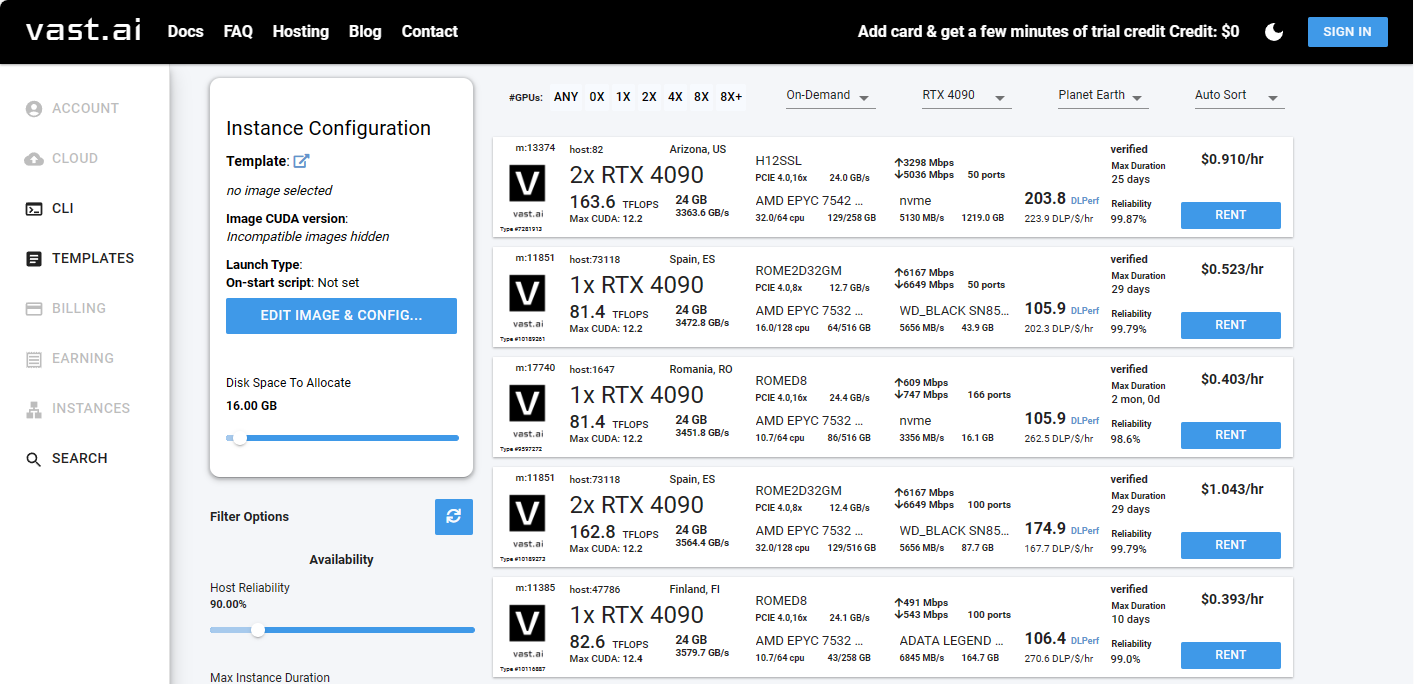Toggle dark mode moon icon
Image resolution: width=1414 pixels, height=684 pixels.
(x=1274, y=32)
